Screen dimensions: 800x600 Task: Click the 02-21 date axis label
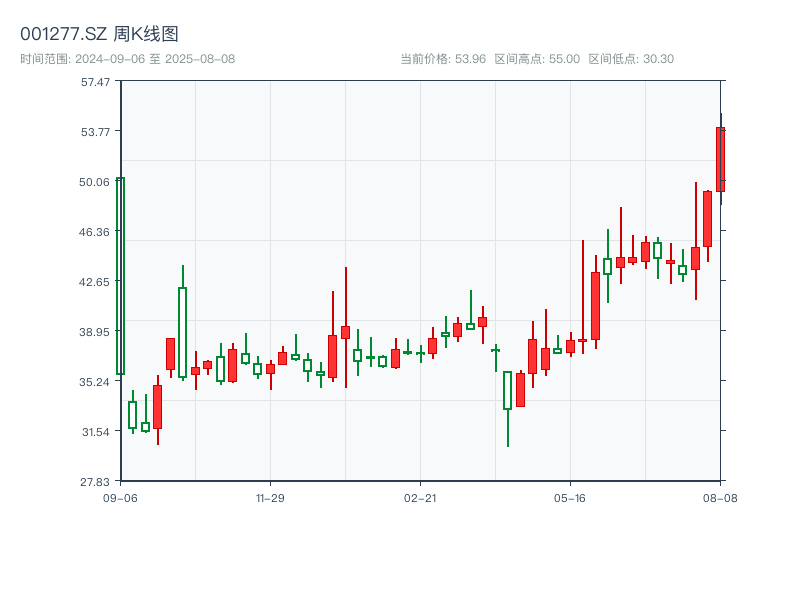click(420, 497)
